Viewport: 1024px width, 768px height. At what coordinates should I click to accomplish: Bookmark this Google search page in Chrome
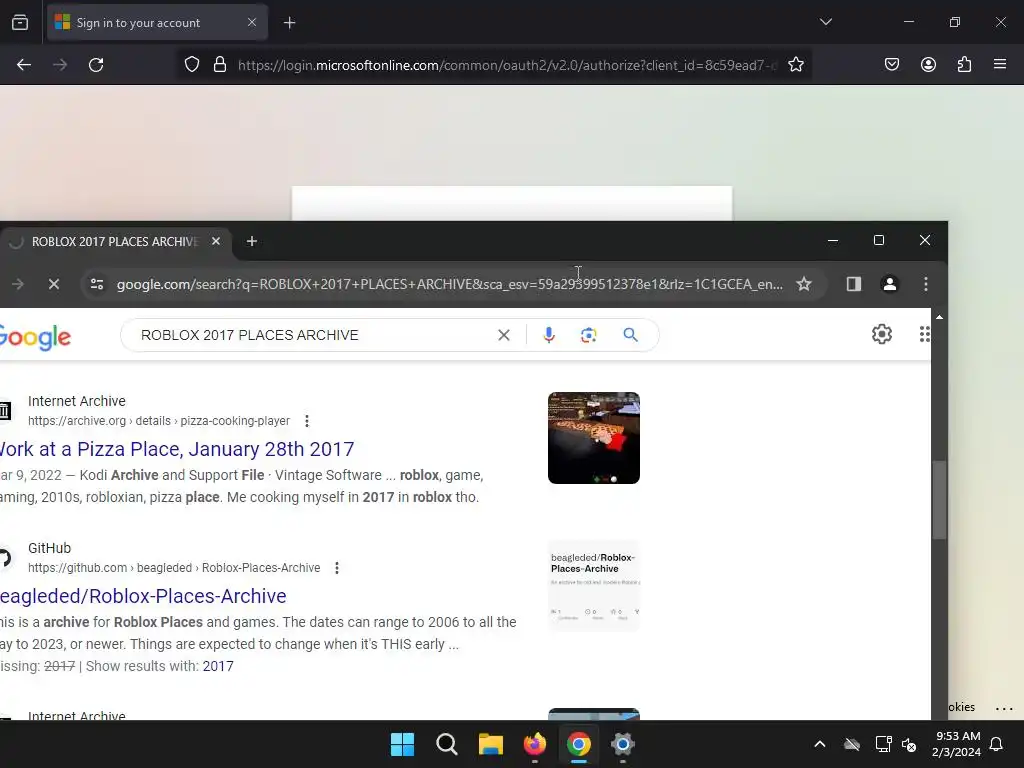[x=803, y=284]
